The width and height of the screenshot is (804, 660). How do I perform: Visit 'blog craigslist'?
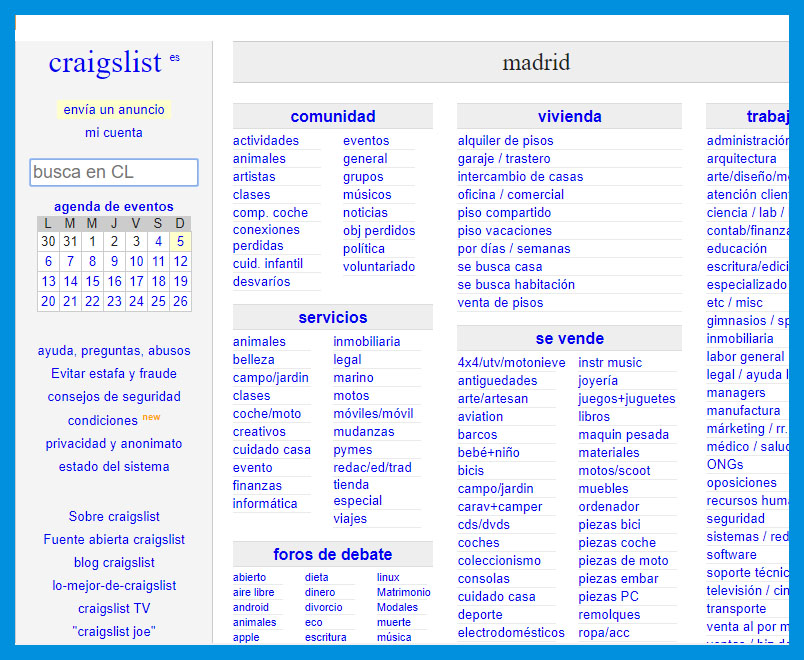tap(114, 563)
